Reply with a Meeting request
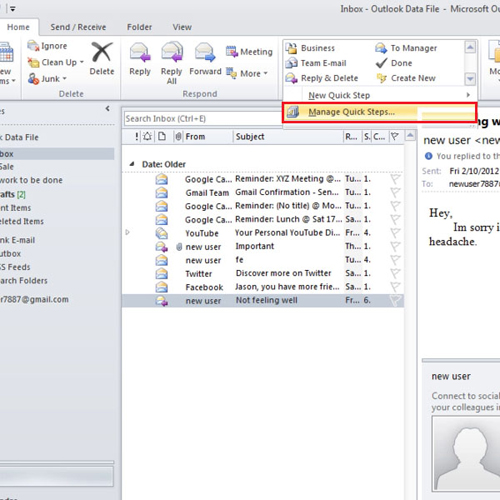The height and width of the screenshot is (500, 500). coord(249,52)
